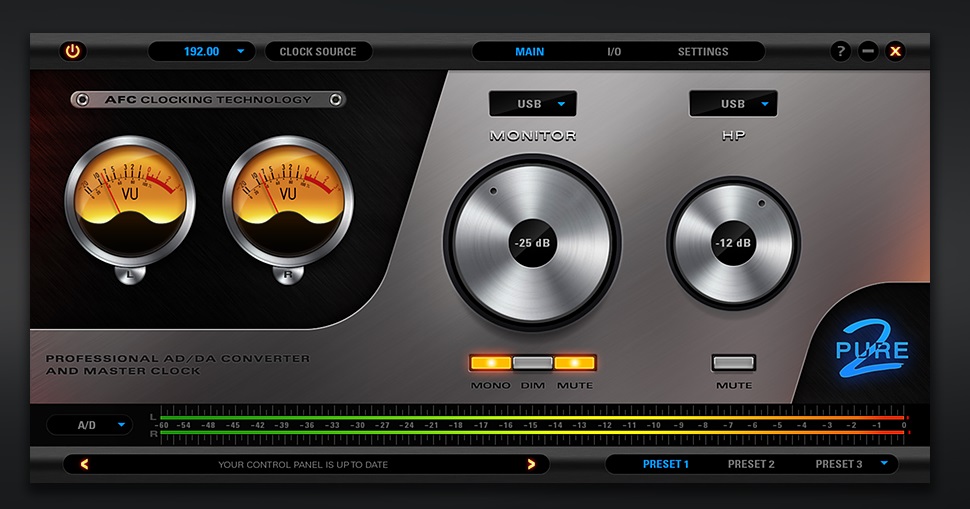Toggle the monitor DIM switch
The width and height of the screenshot is (970, 509).
(x=533, y=363)
